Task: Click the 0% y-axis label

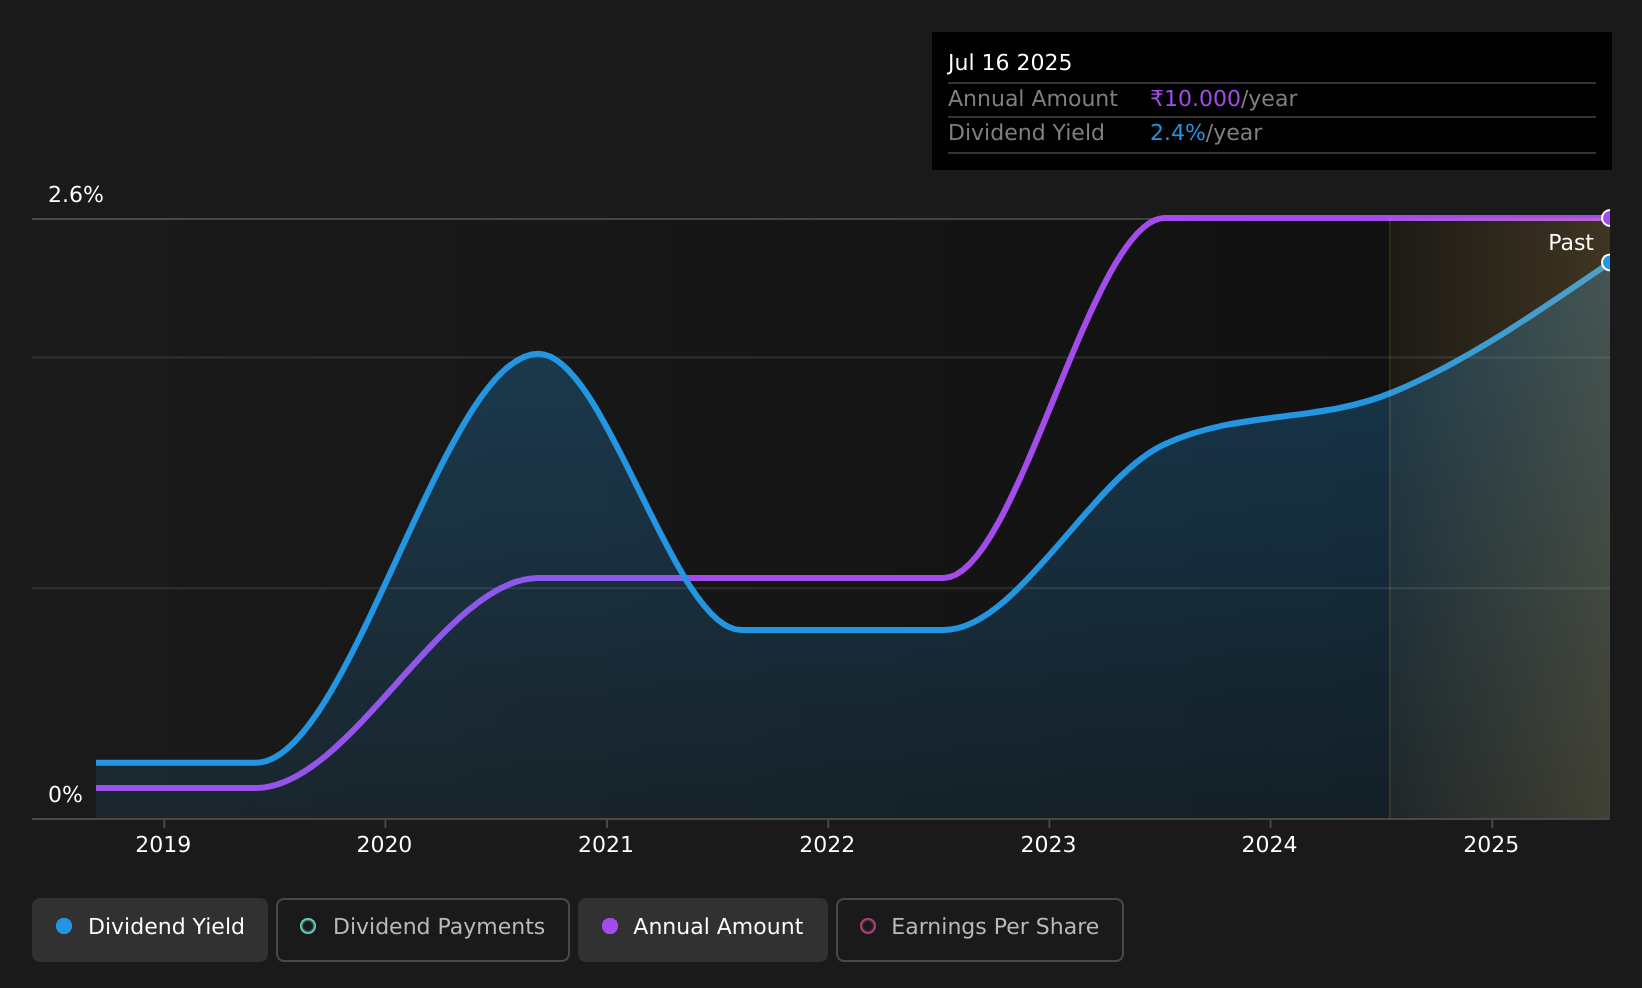Action: [x=65, y=795]
